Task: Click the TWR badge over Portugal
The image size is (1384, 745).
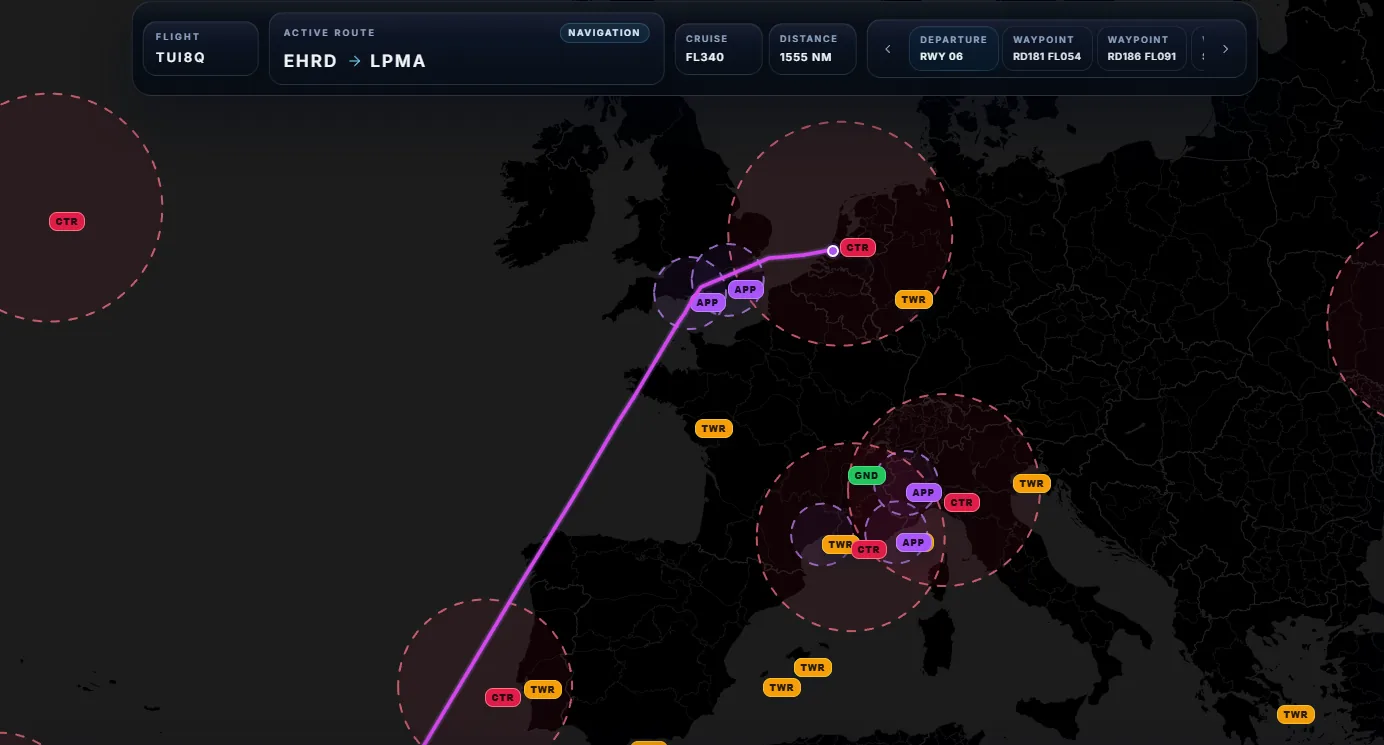Action: 541,689
